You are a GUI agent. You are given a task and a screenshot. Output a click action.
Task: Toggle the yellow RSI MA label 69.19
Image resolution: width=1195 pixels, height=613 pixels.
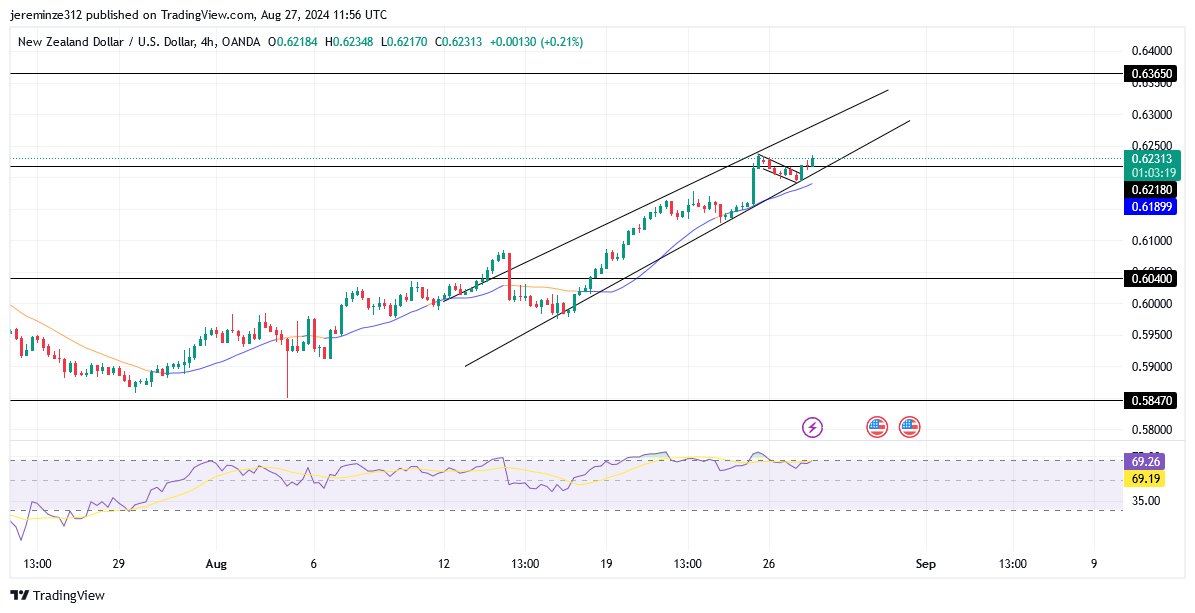(x=1147, y=479)
